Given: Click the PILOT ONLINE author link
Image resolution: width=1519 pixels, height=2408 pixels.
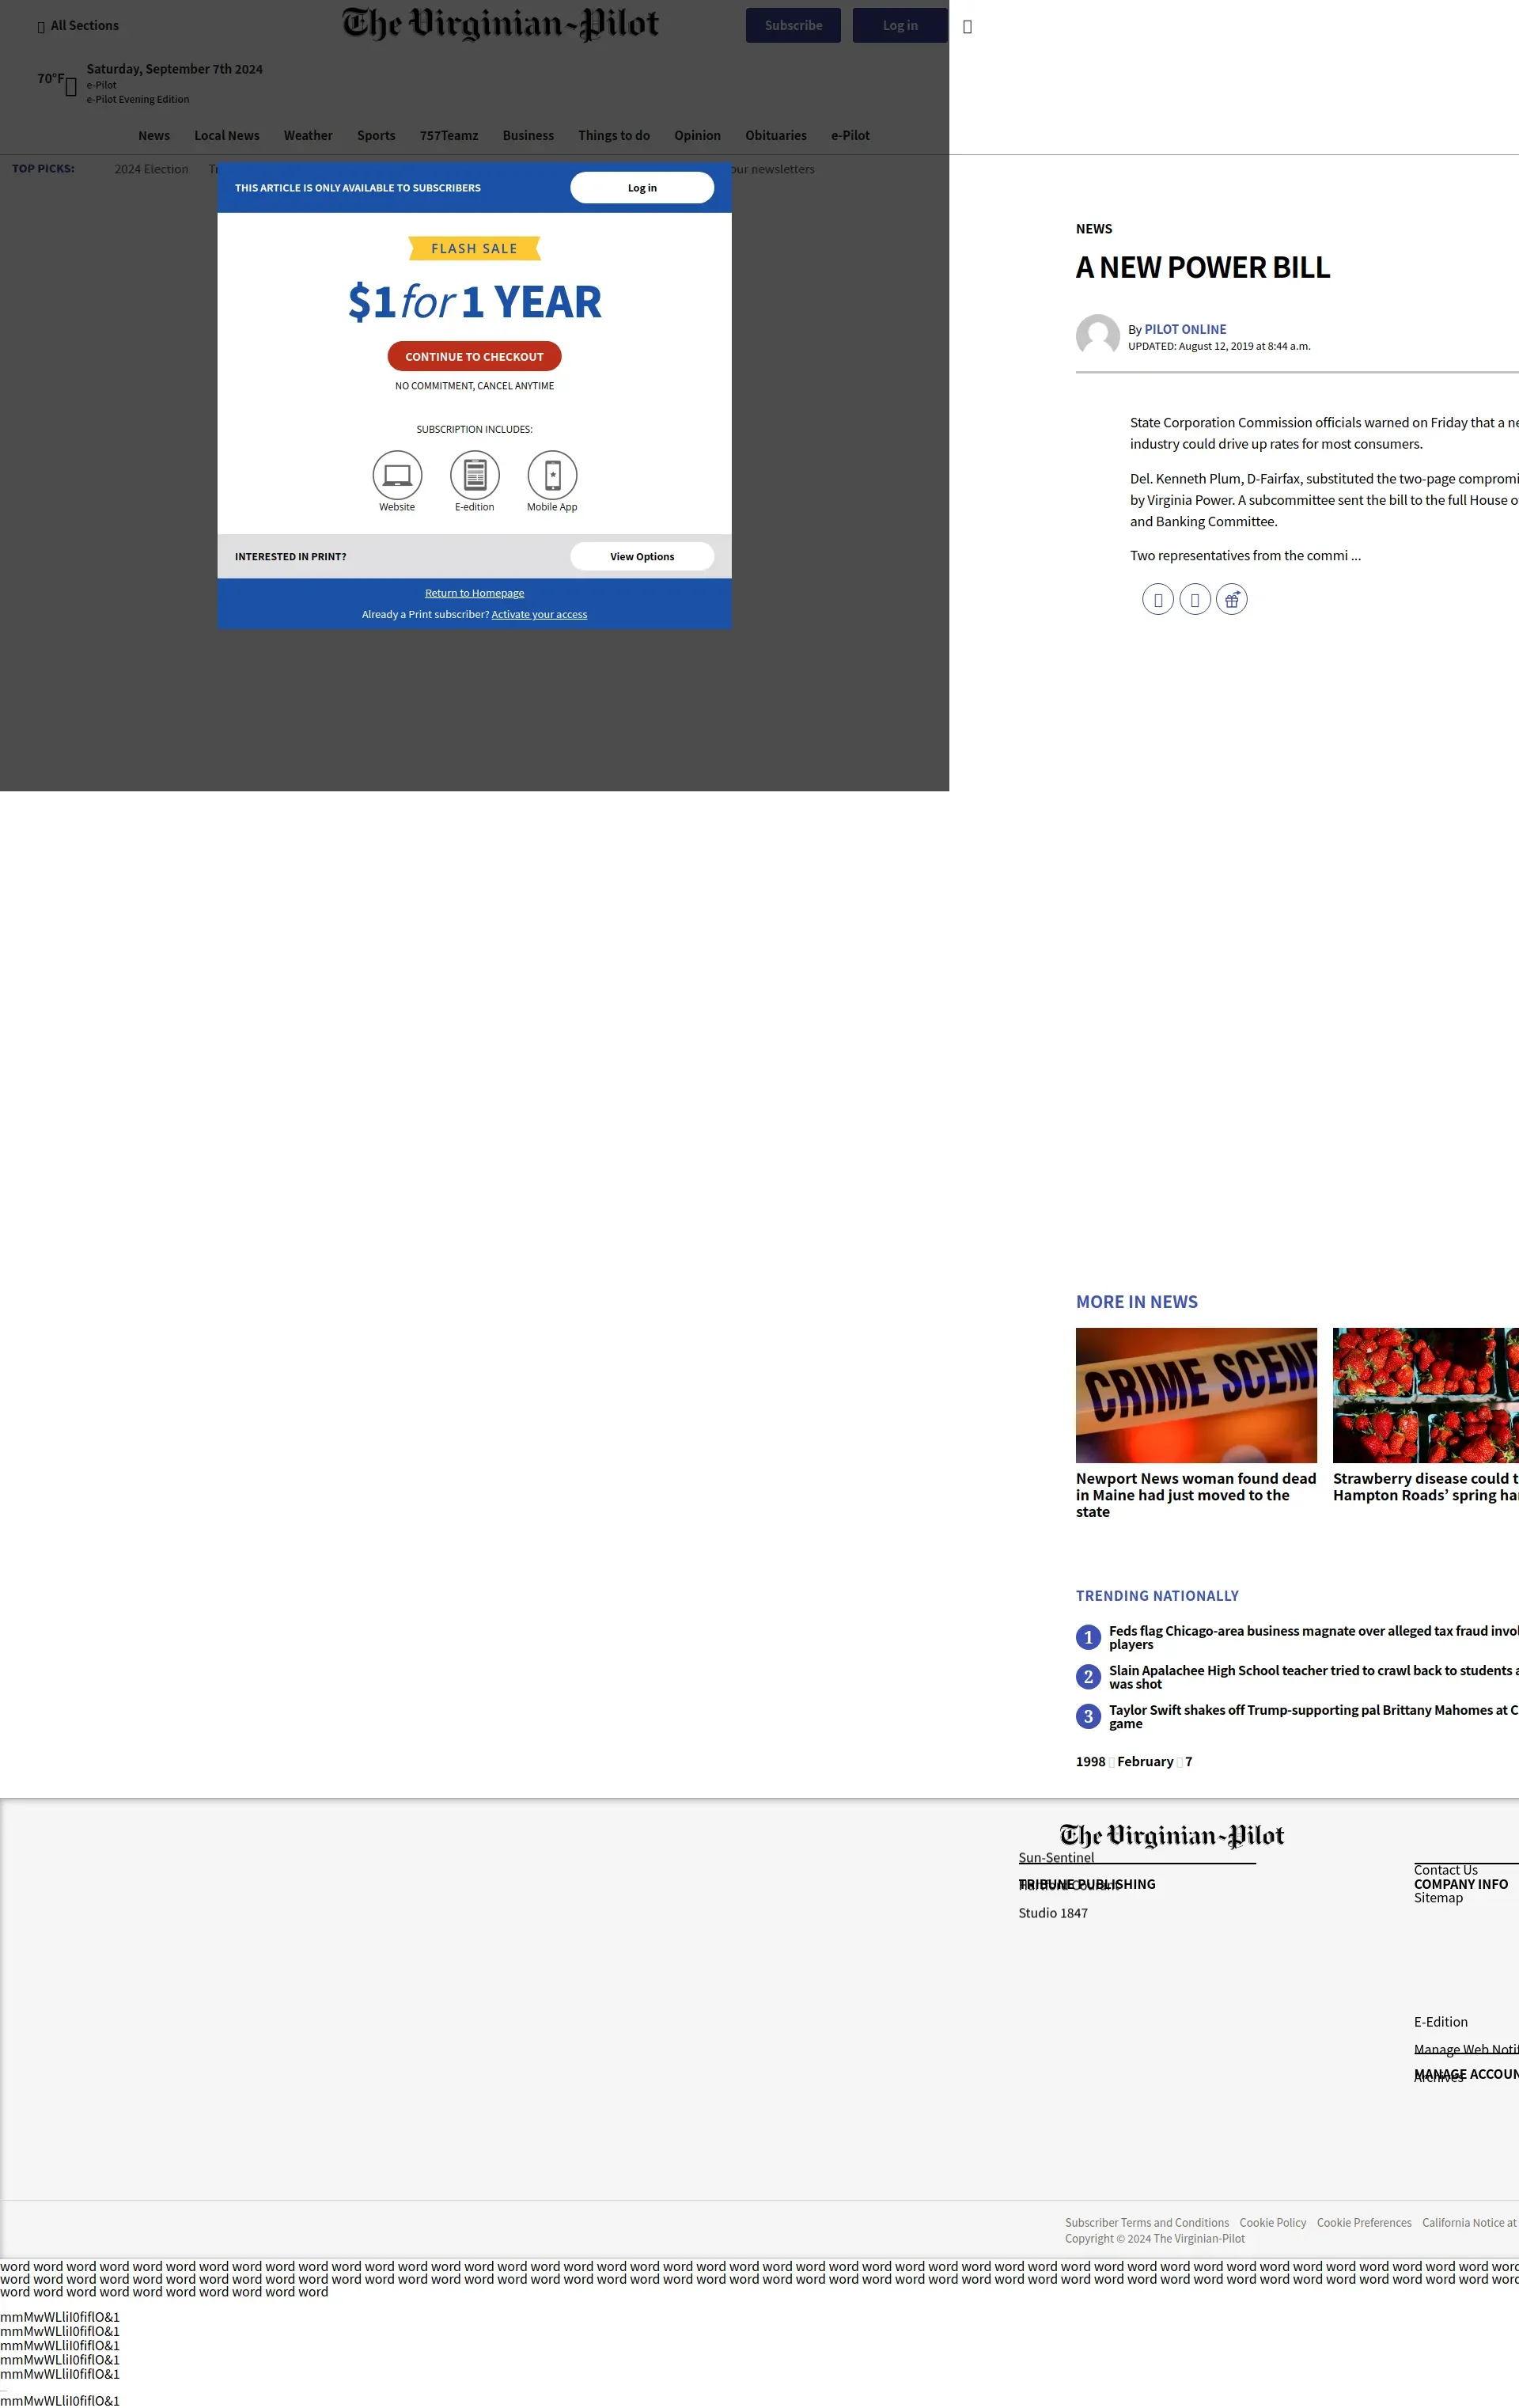Looking at the screenshot, I should (1185, 330).
